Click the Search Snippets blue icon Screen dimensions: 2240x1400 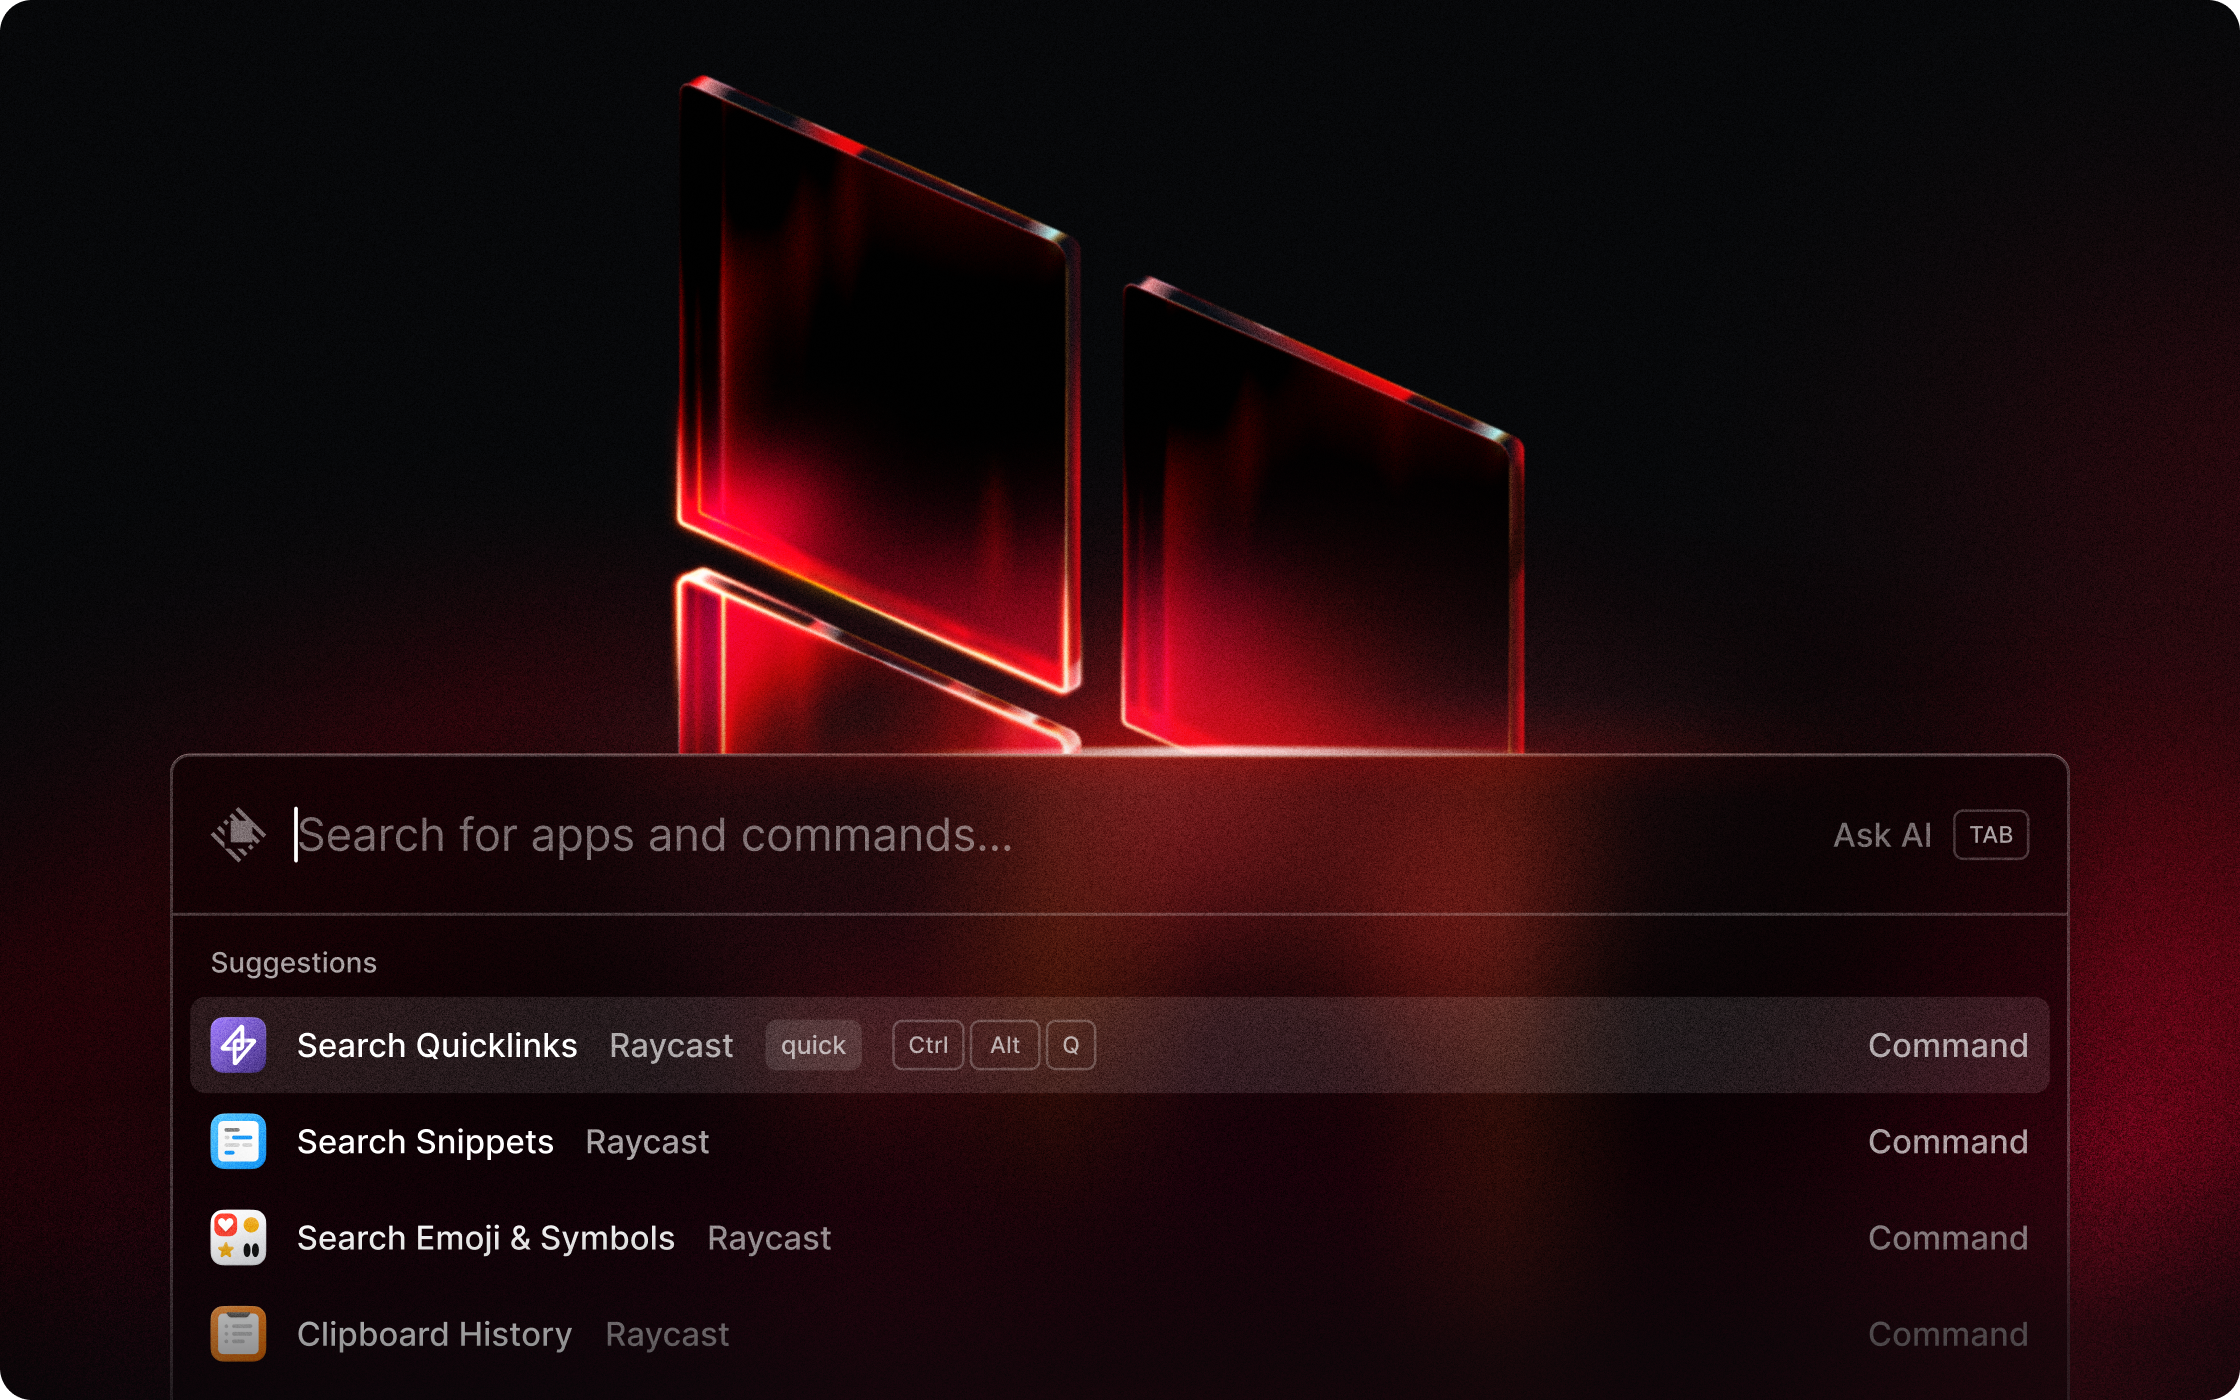pyautogui.click(x=238, y=1141)
